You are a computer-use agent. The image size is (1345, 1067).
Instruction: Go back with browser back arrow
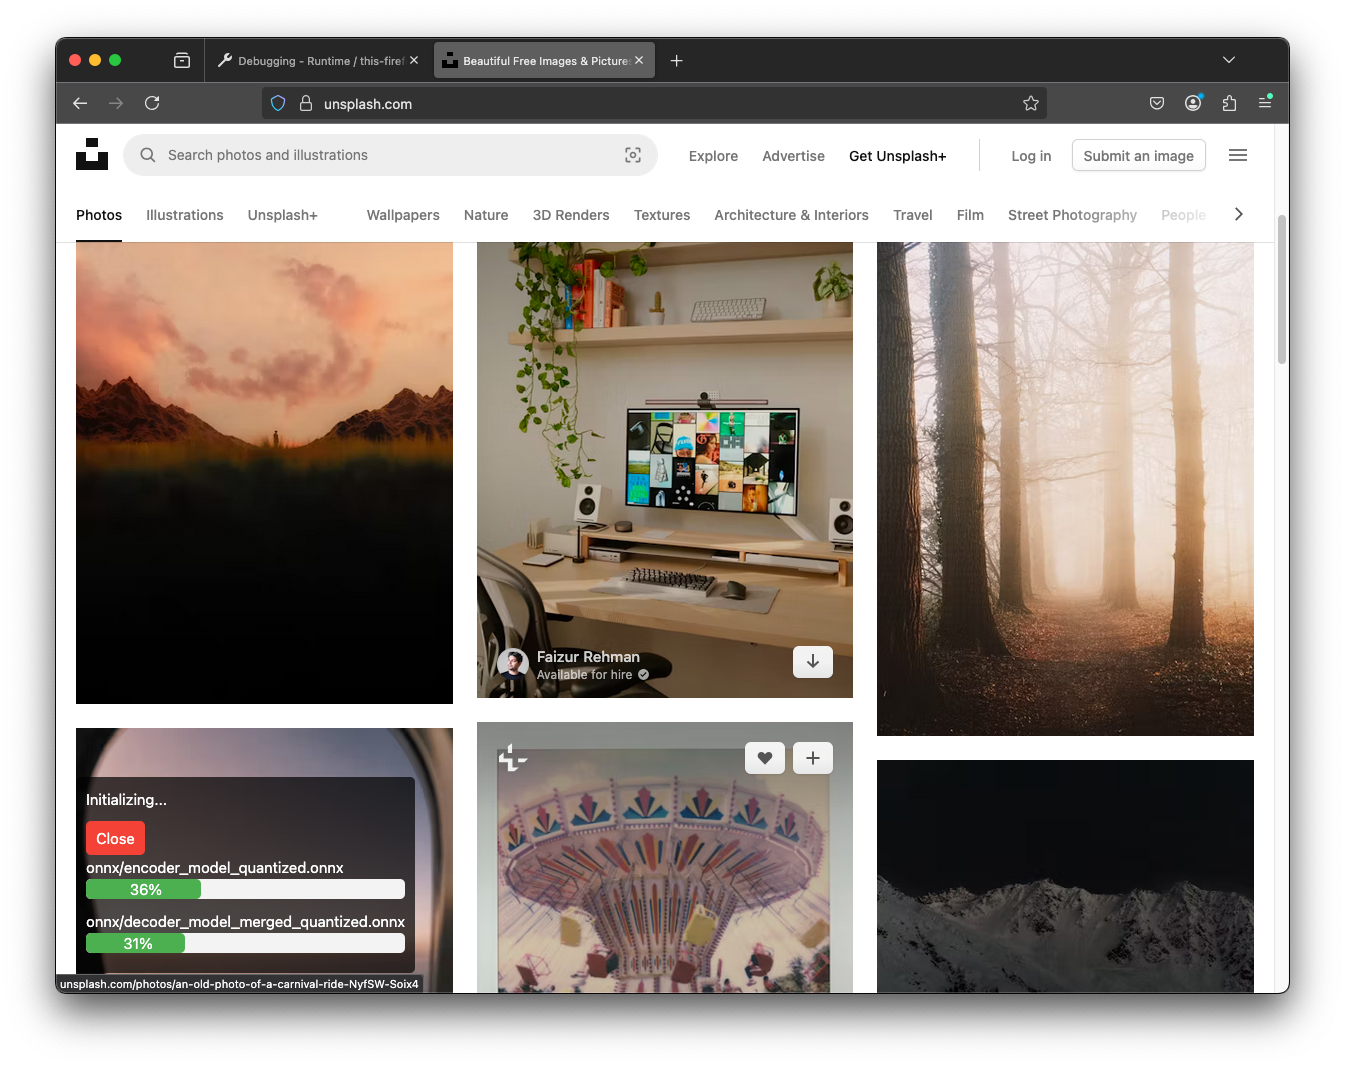coord(80,103)
